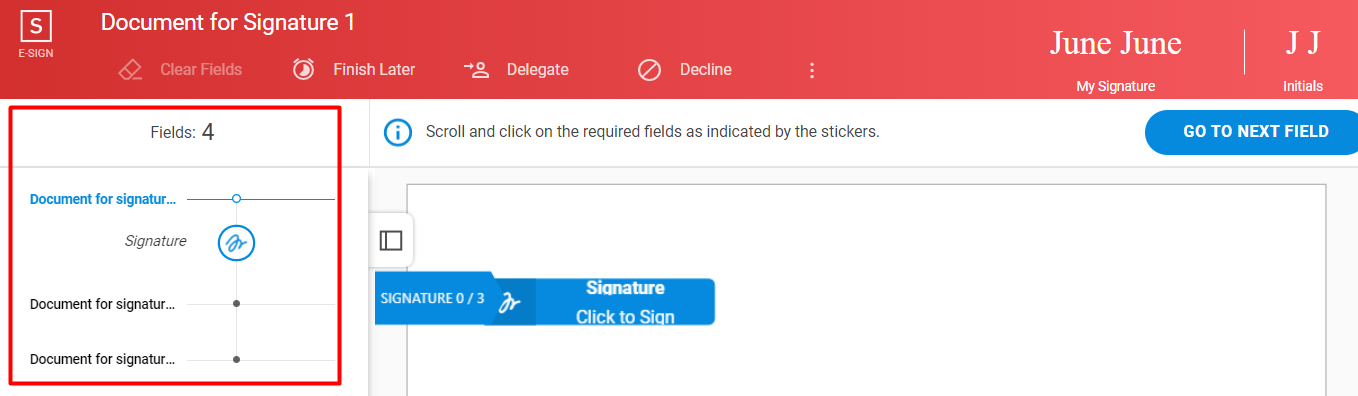Select Finish Later option
This screenshot has height=396, width=1358.
pyautogui.click(x=374, y=70)
